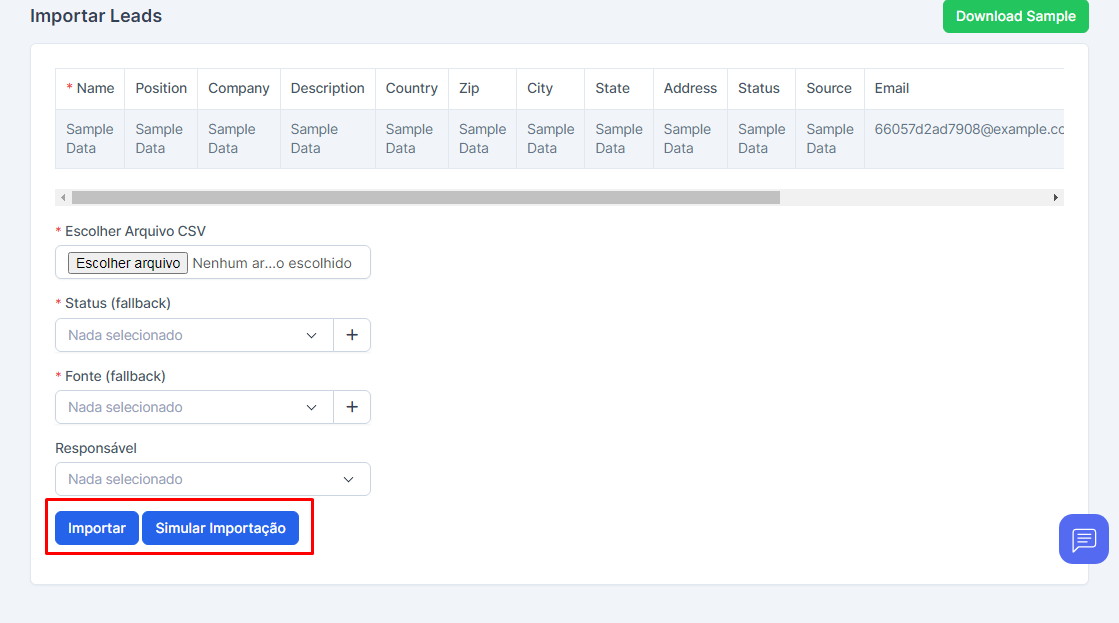Click right arrow of horizontal scrollbar
The width and height of the screenshot is (1119, 623).
1055,198
